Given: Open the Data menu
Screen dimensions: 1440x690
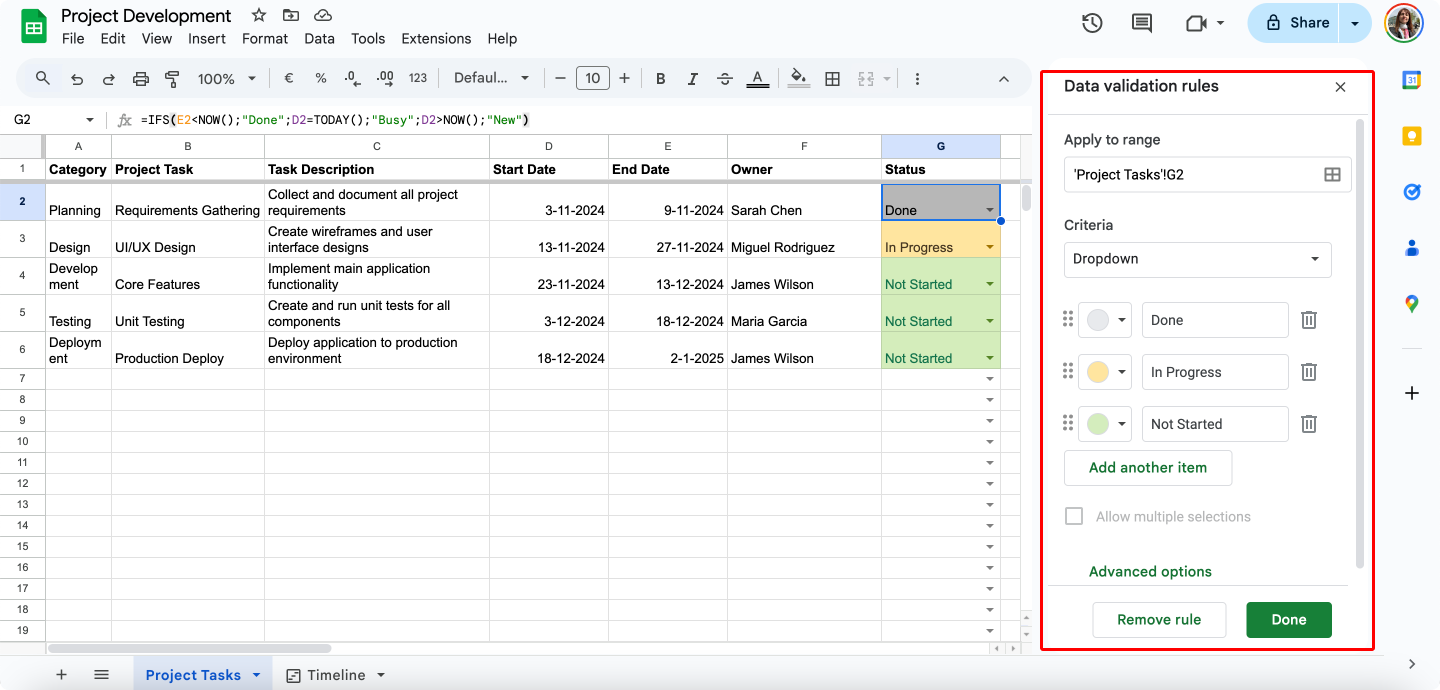Looking at the screenshot, I should 319,38.
